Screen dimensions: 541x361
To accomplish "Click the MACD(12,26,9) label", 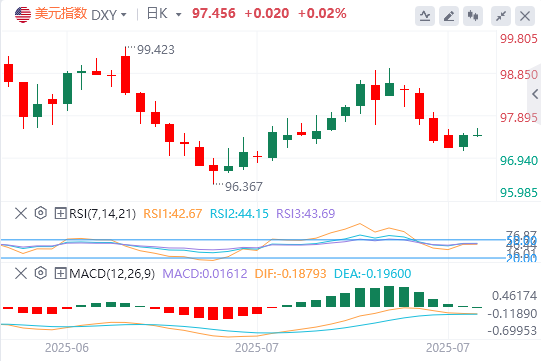I will click(112, 274).
